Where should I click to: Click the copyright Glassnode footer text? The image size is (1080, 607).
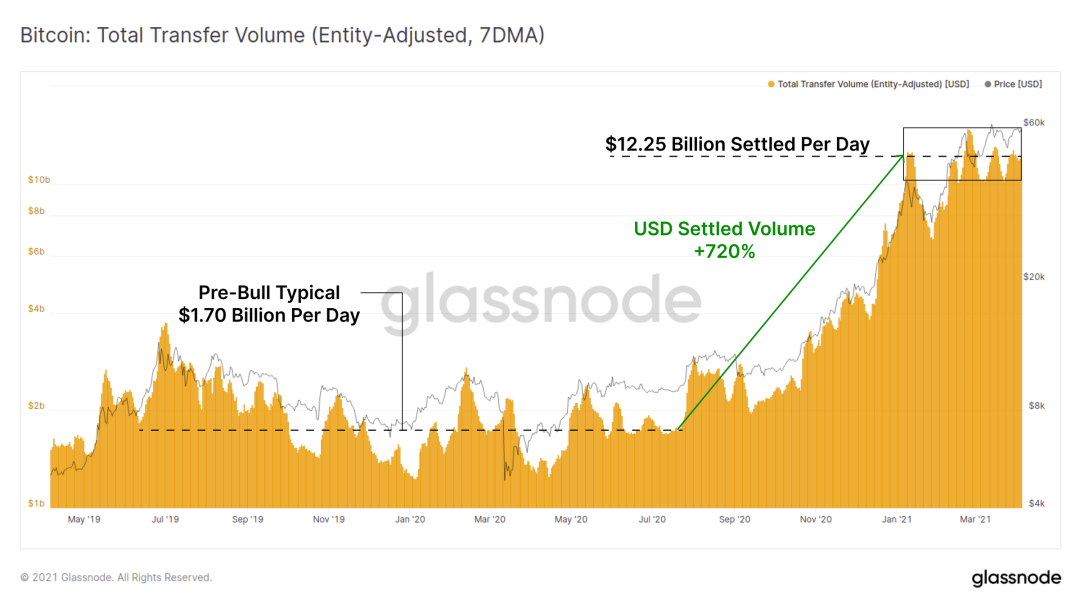pyautogui.click(x=116, y=577)
